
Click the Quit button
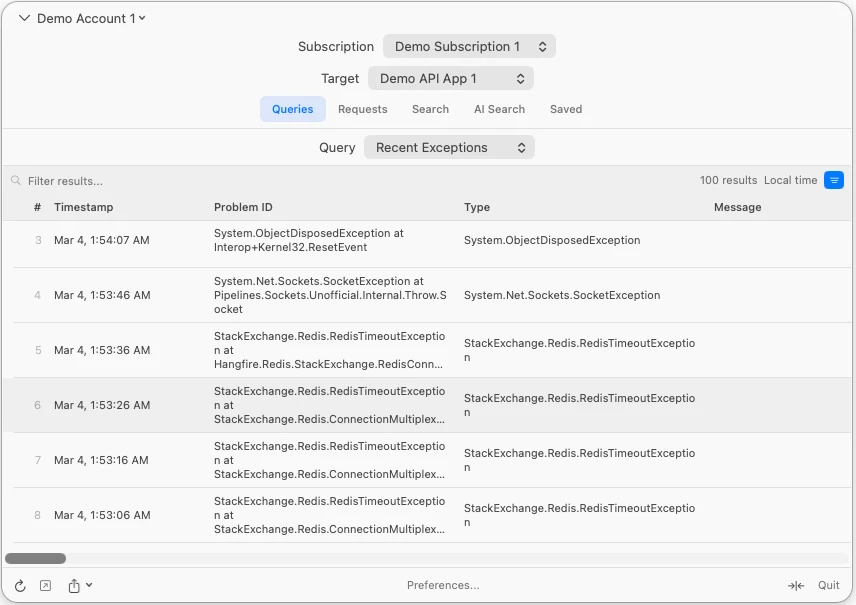828,586
